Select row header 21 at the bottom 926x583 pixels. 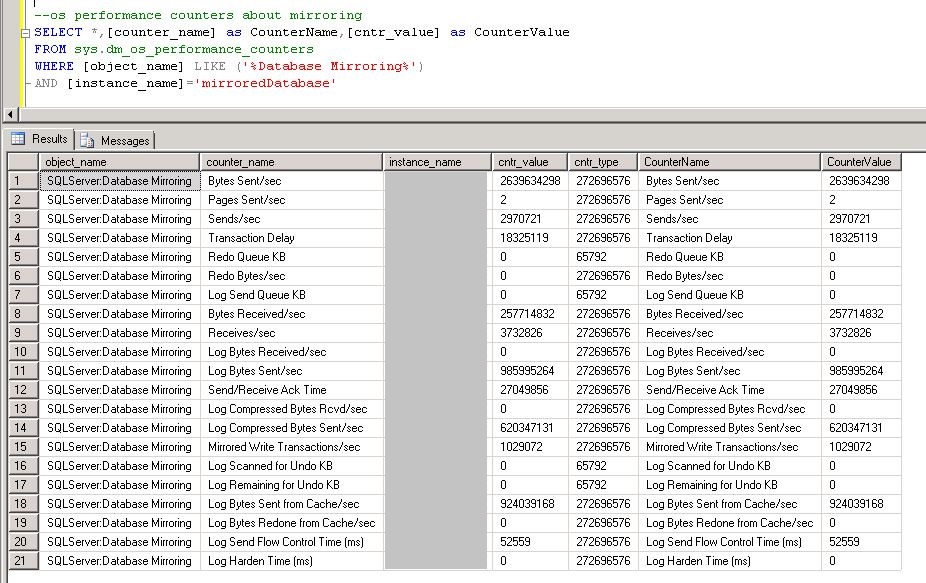pyautogui.click(x=18, y=561)
